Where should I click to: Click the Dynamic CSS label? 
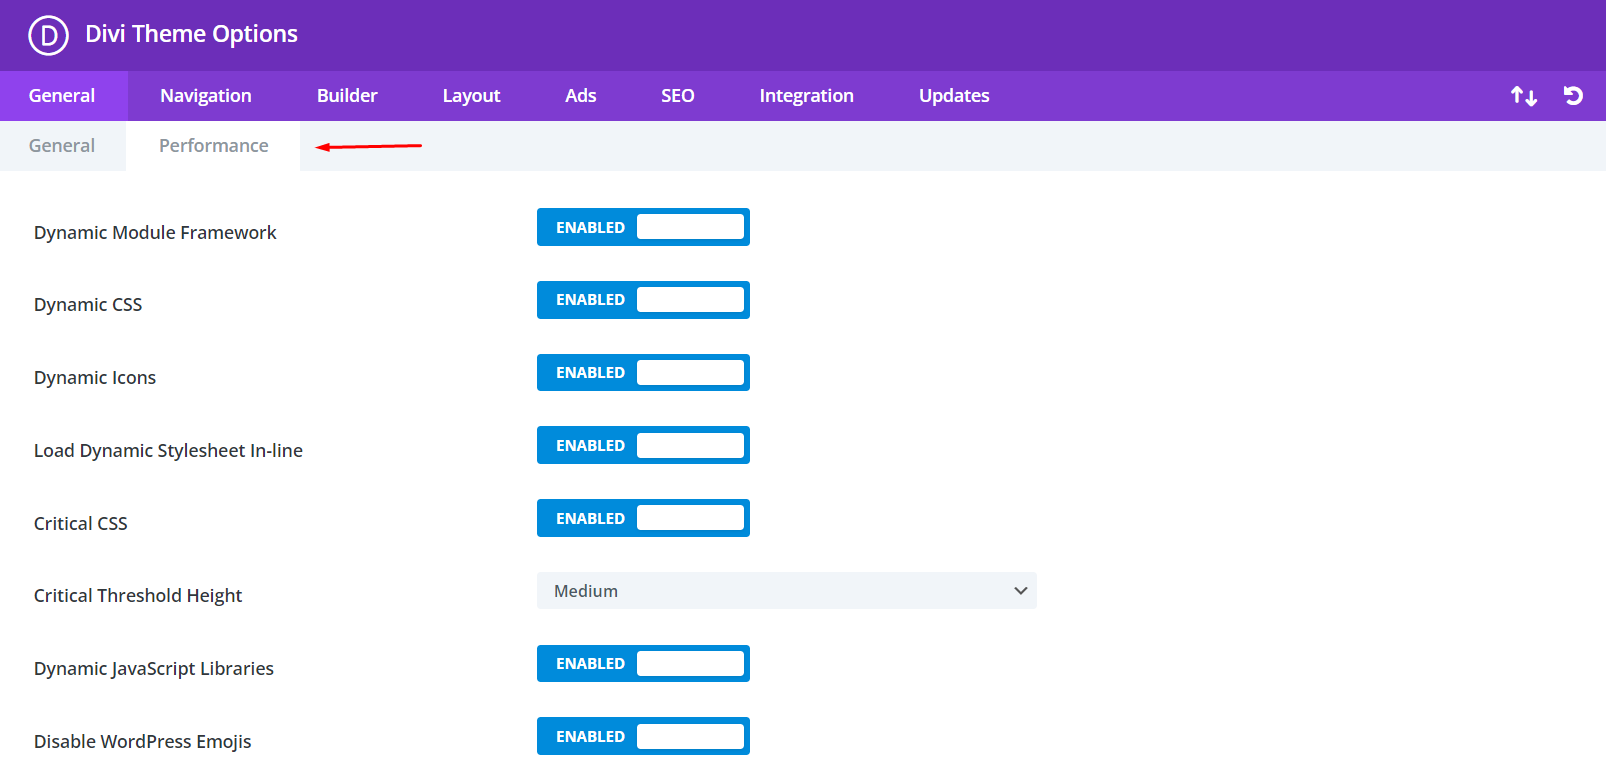click(x=88, y=305)
